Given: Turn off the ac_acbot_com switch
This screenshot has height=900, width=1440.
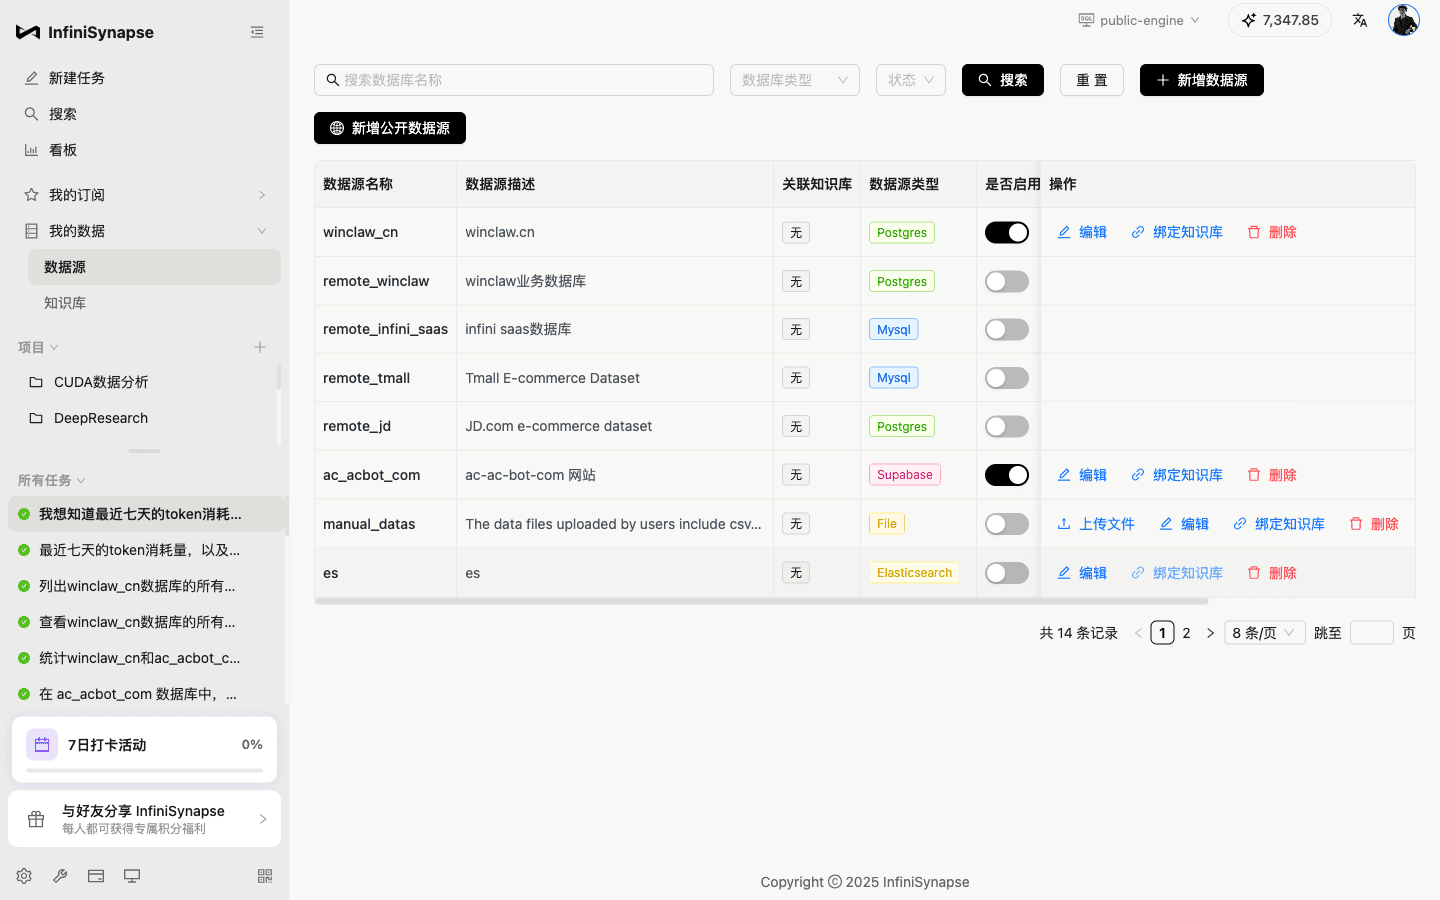Looking at the screenshot, I should (1006, 474).
